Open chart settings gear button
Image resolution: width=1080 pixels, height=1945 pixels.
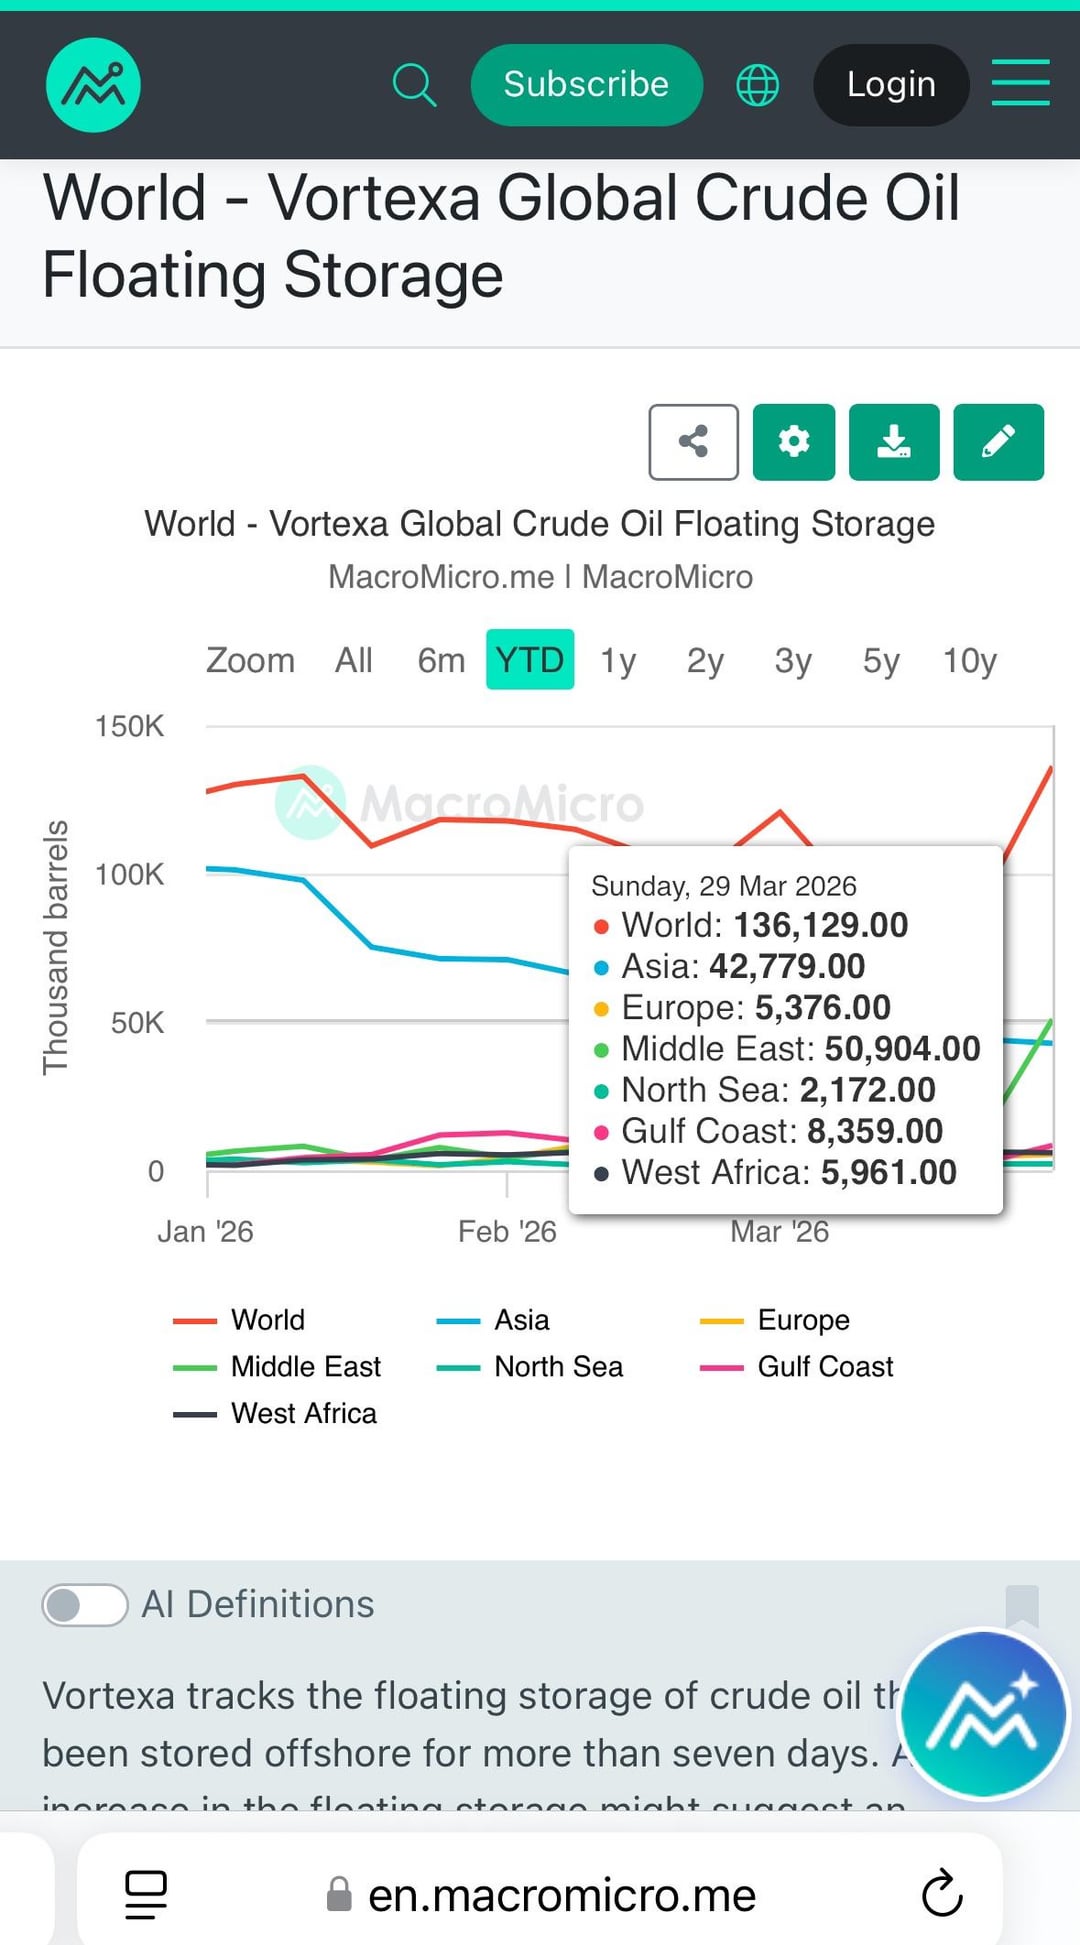pos(794,442)
